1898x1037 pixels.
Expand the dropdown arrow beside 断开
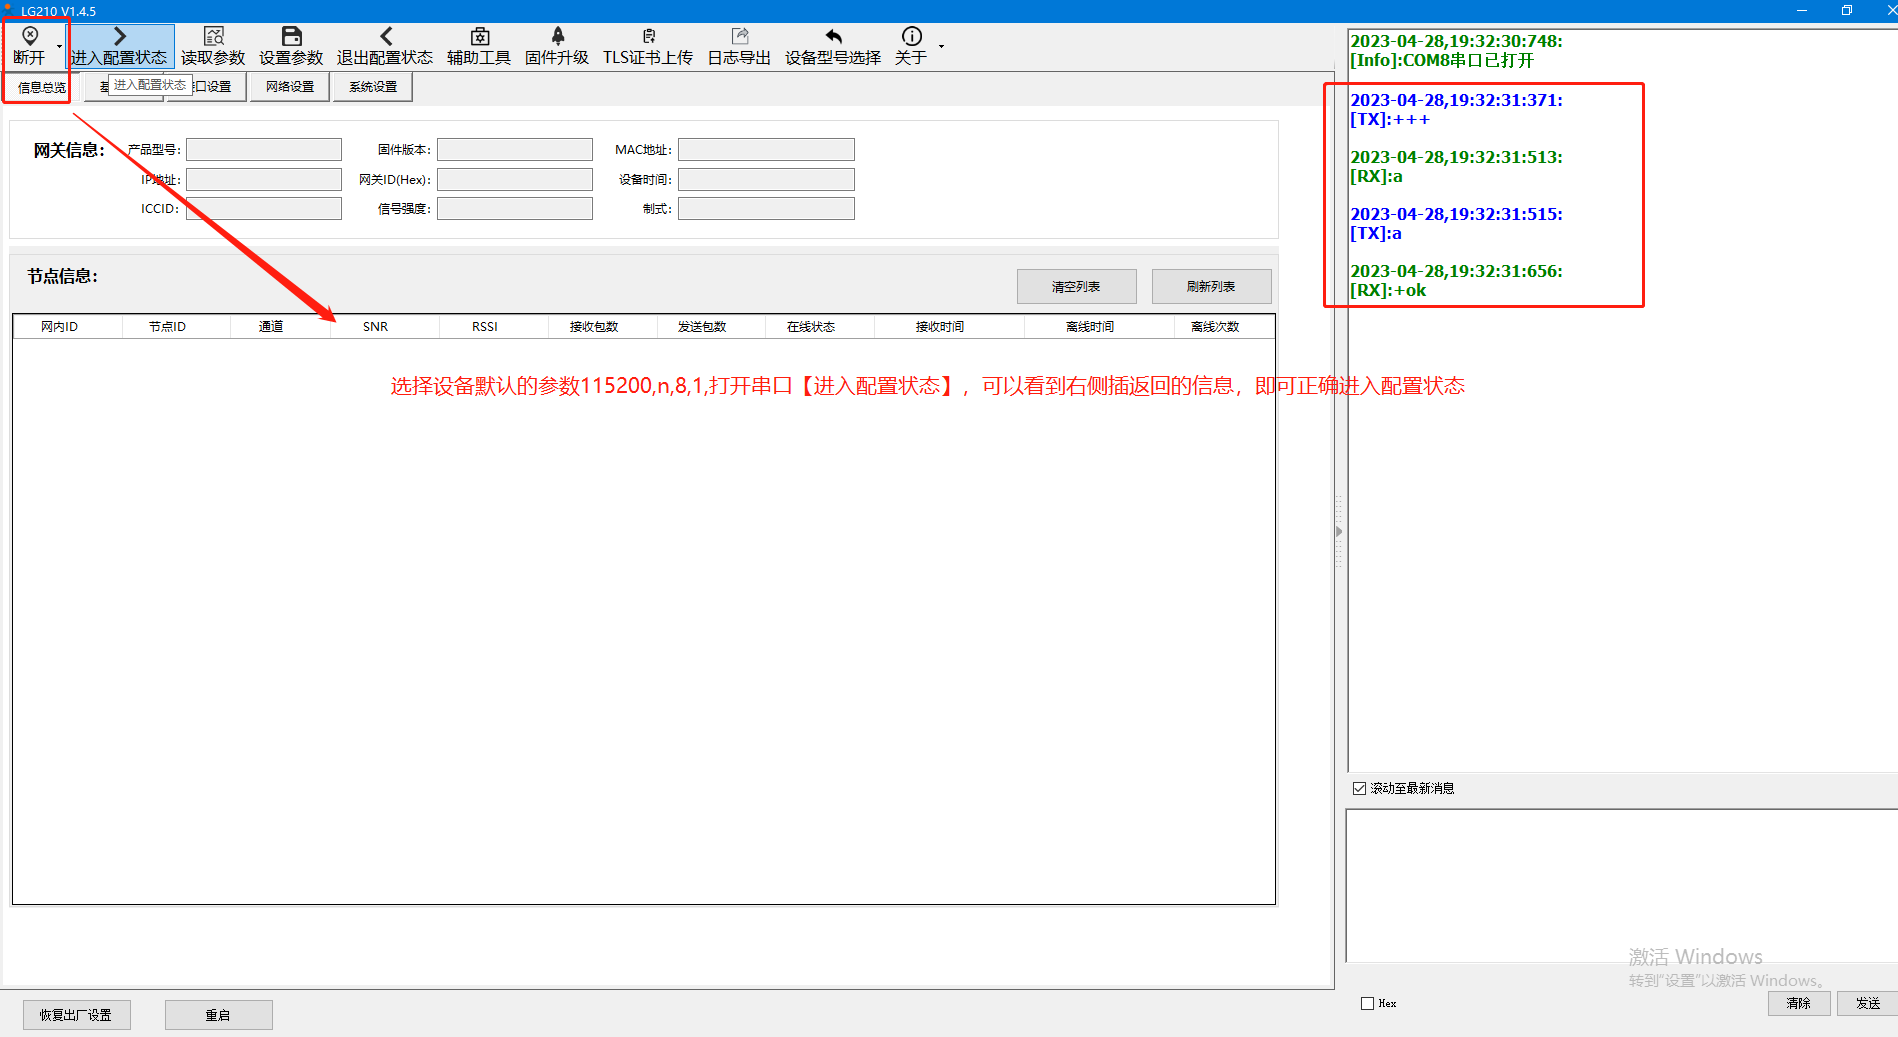[60, 47]
